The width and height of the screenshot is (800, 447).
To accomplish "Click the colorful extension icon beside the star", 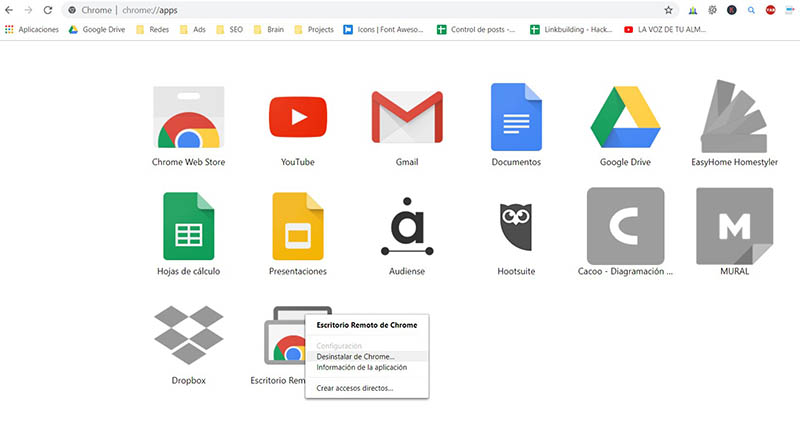I will 693,10.
